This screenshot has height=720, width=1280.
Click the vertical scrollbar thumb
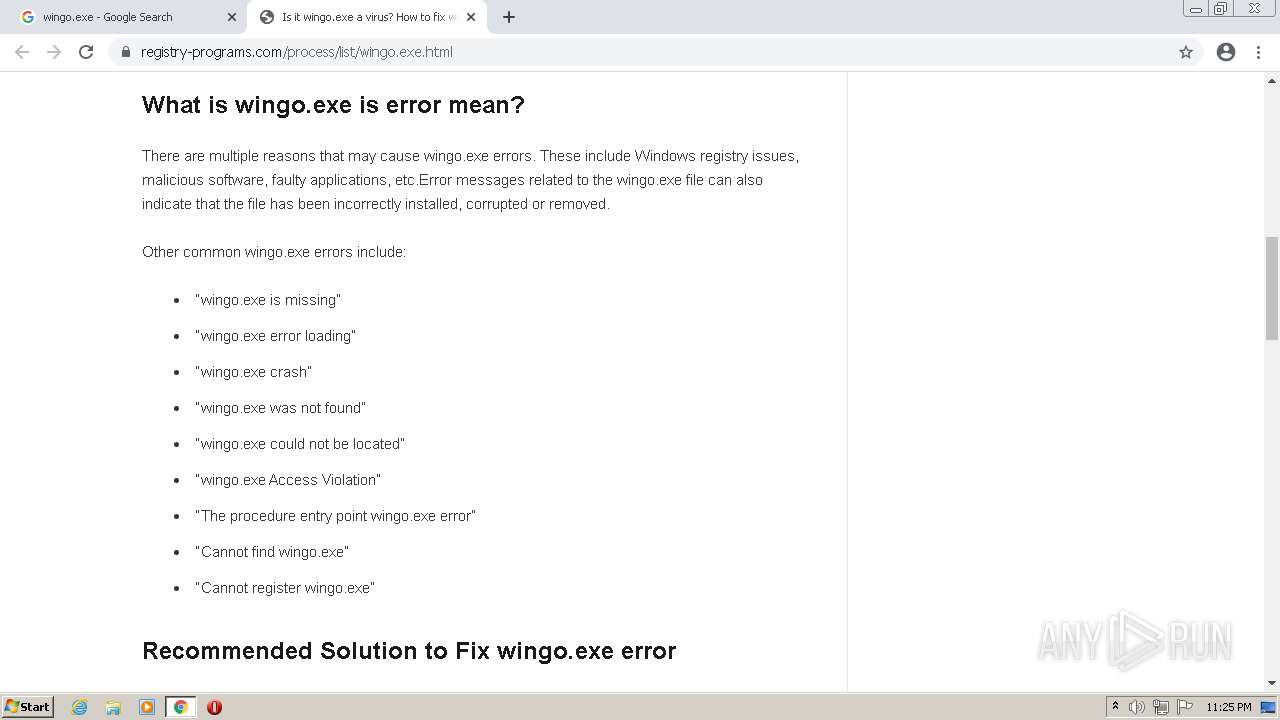(x=1272, y=289)
